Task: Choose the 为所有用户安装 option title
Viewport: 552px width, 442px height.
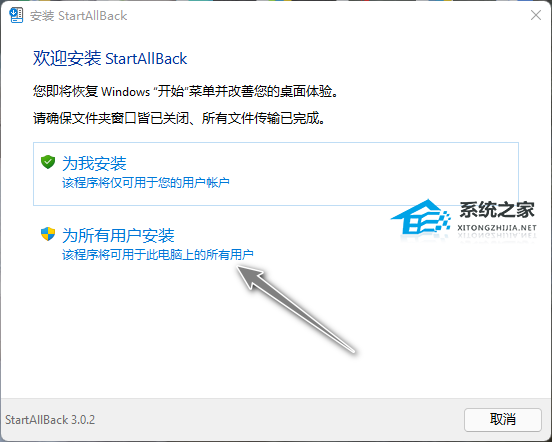Action: click(x=118, y=235)
